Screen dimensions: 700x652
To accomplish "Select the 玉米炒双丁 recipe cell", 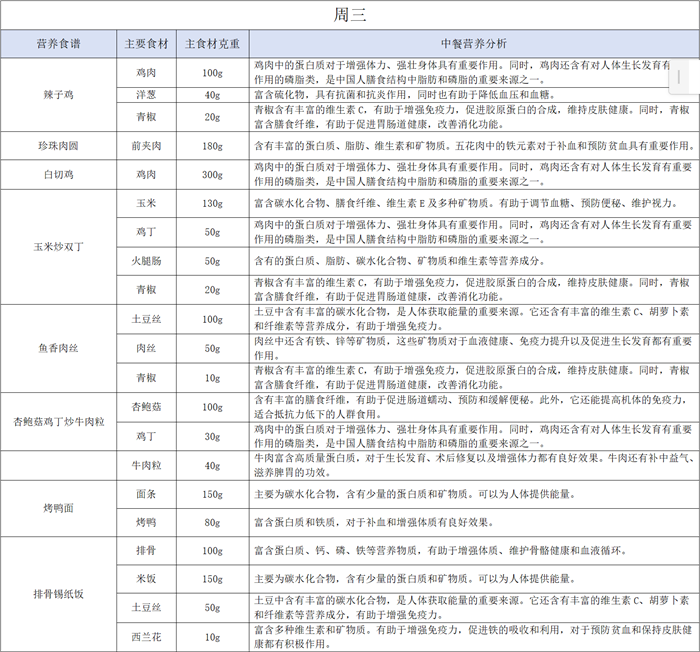I will pyautogui.click(x=58, y=246).
